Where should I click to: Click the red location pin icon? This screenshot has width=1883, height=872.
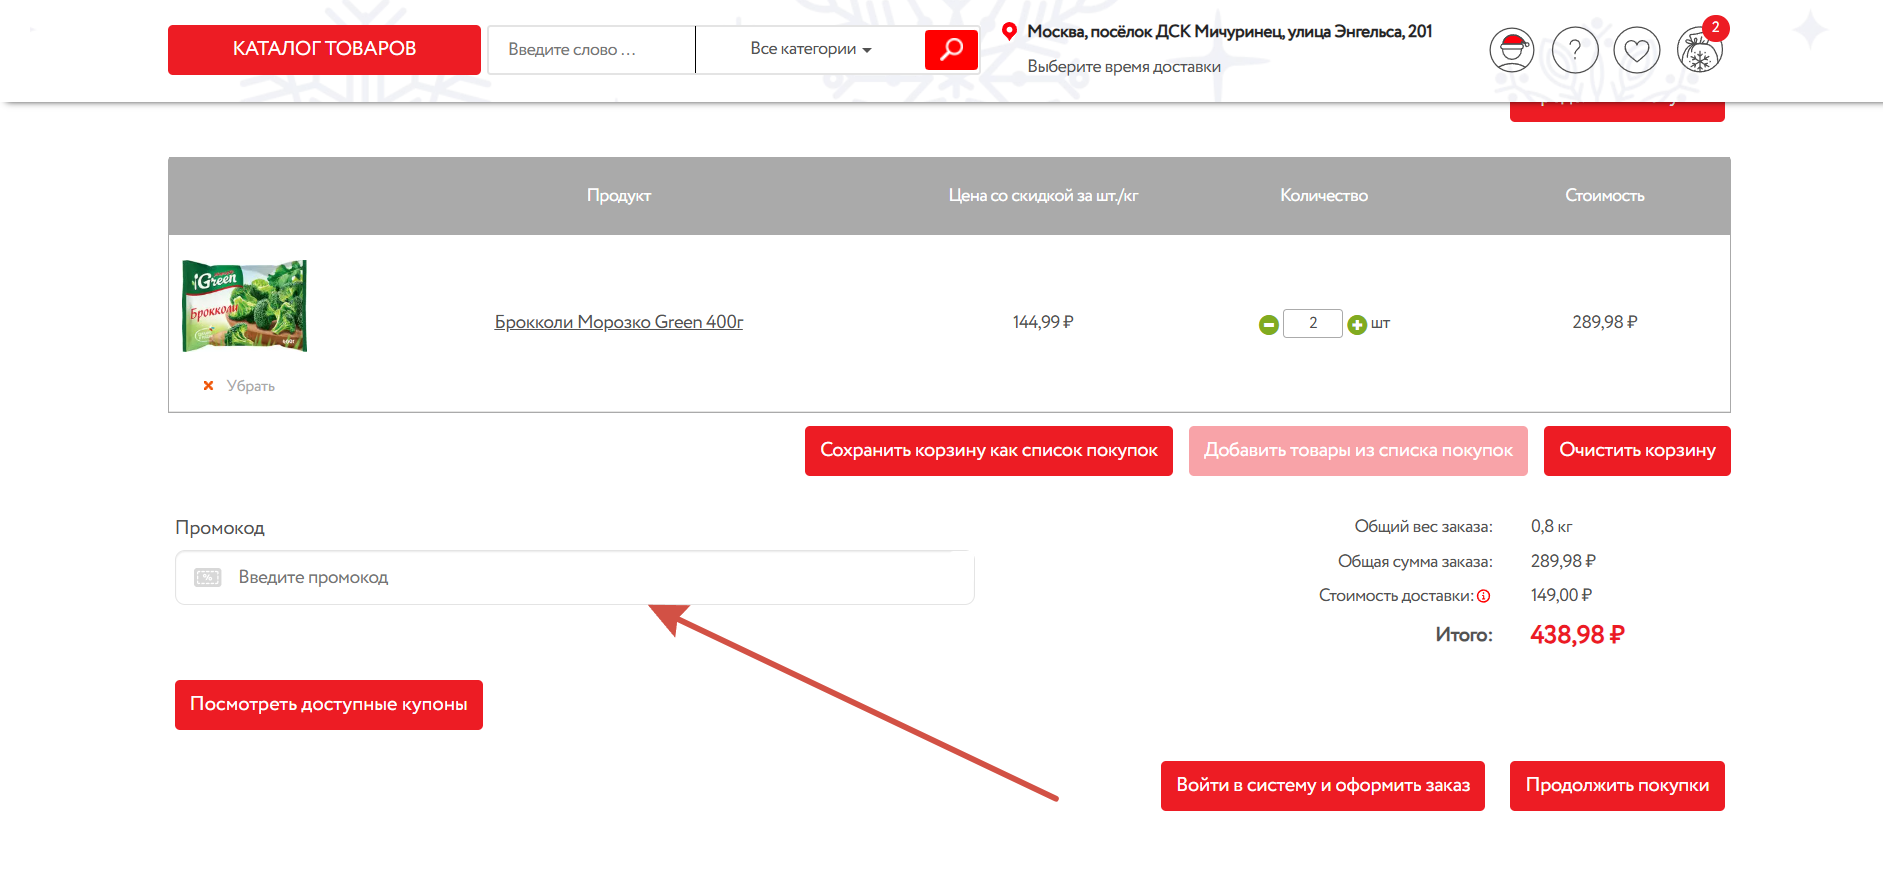(1010, 32)
